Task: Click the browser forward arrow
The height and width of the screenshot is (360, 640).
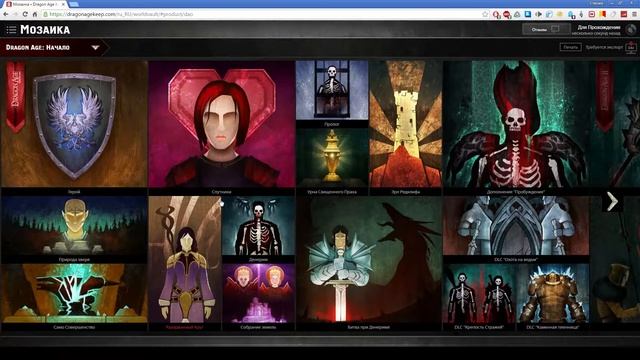Action: click(16, 14)
